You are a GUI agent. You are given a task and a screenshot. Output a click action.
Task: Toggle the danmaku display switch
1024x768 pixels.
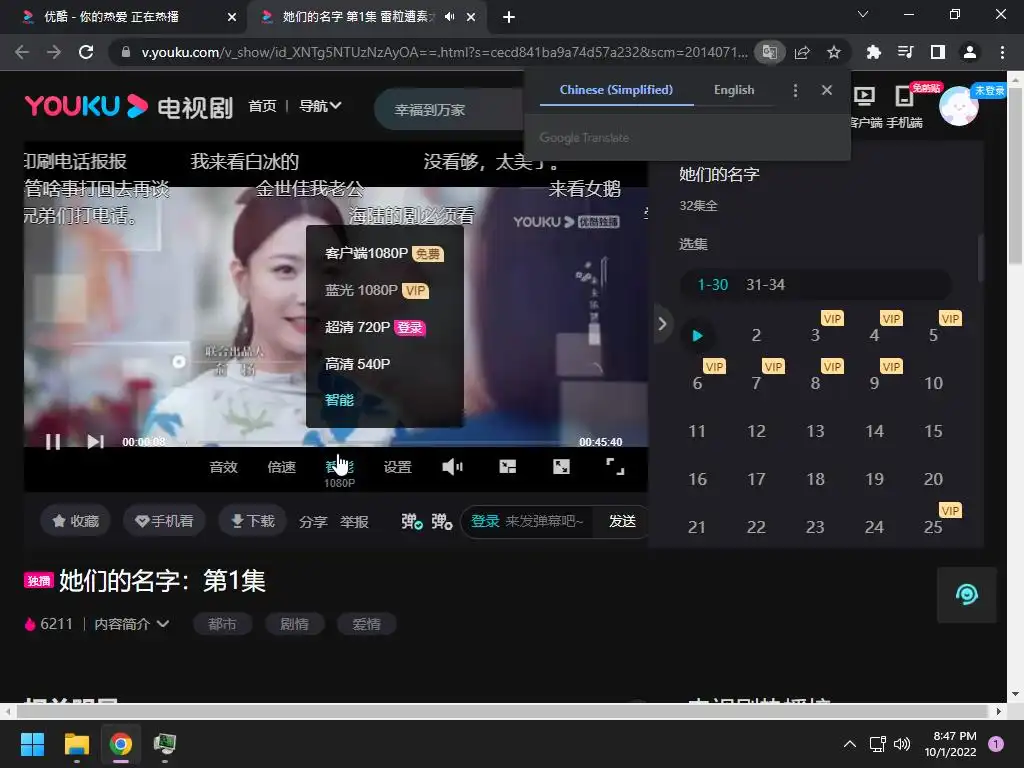[411, 521]
